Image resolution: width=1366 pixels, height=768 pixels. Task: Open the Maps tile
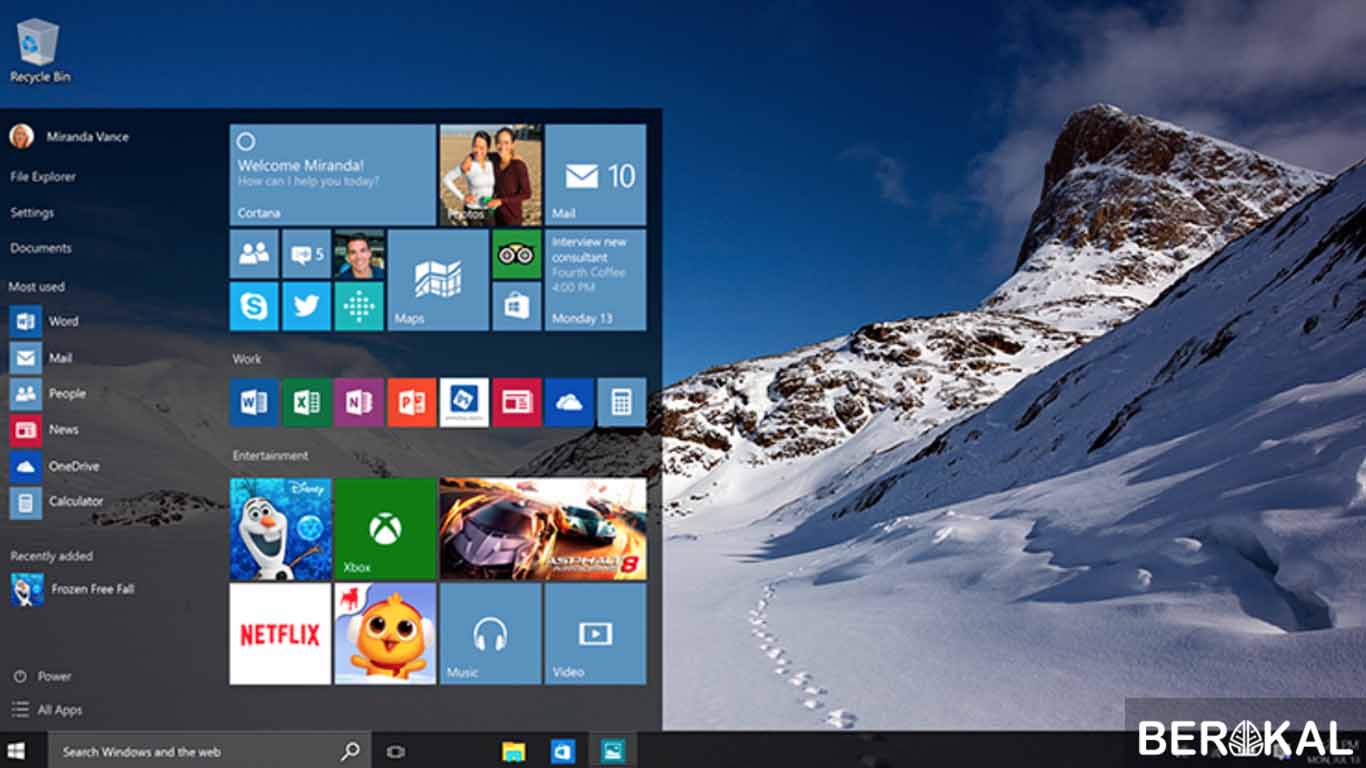pyautogui.click(x=438, y=280)
